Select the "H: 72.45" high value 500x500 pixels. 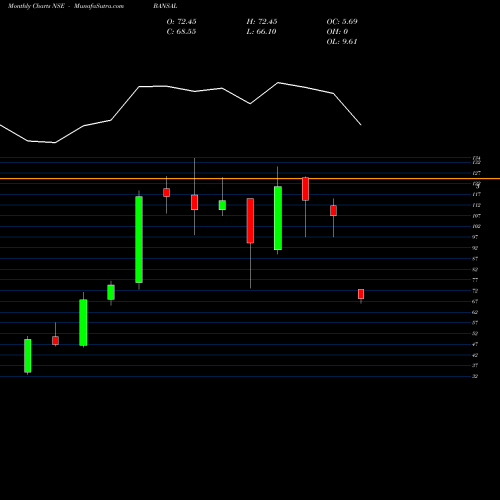click(262, 22)
